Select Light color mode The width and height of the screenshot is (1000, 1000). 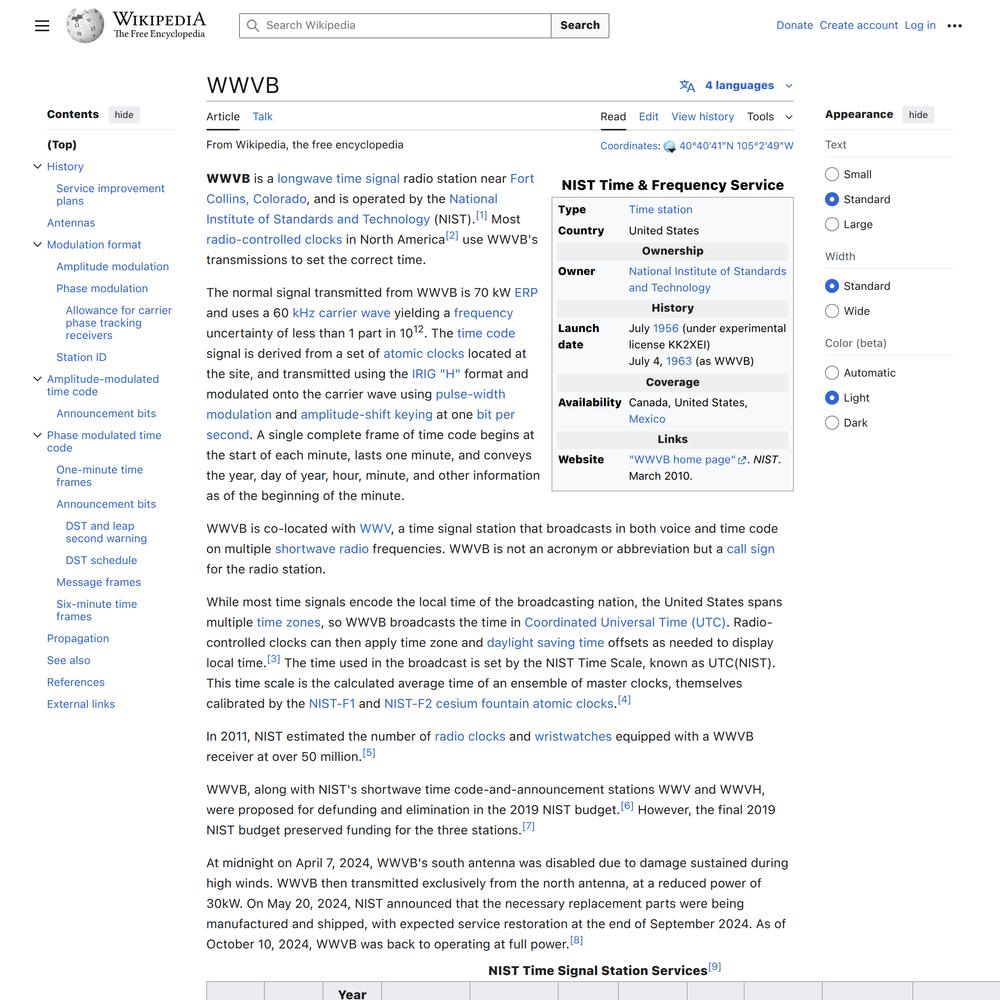coord(832,397)
